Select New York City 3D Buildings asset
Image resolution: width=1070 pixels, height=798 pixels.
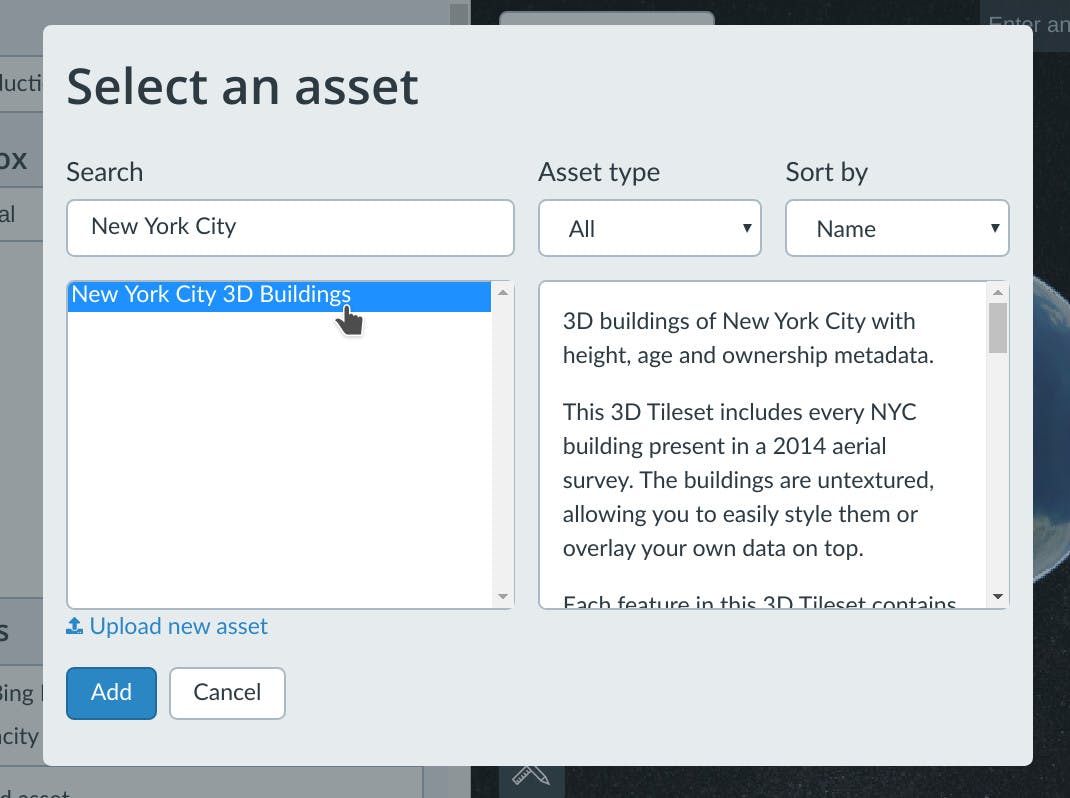click(x=211, y=295)
